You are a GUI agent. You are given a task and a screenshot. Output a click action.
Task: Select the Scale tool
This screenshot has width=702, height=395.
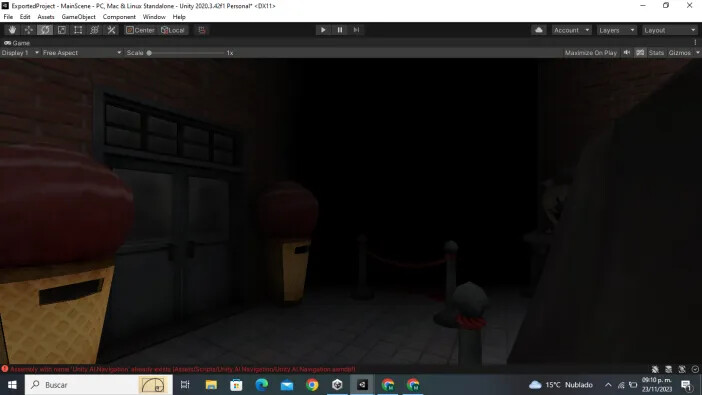coord(62,30)
